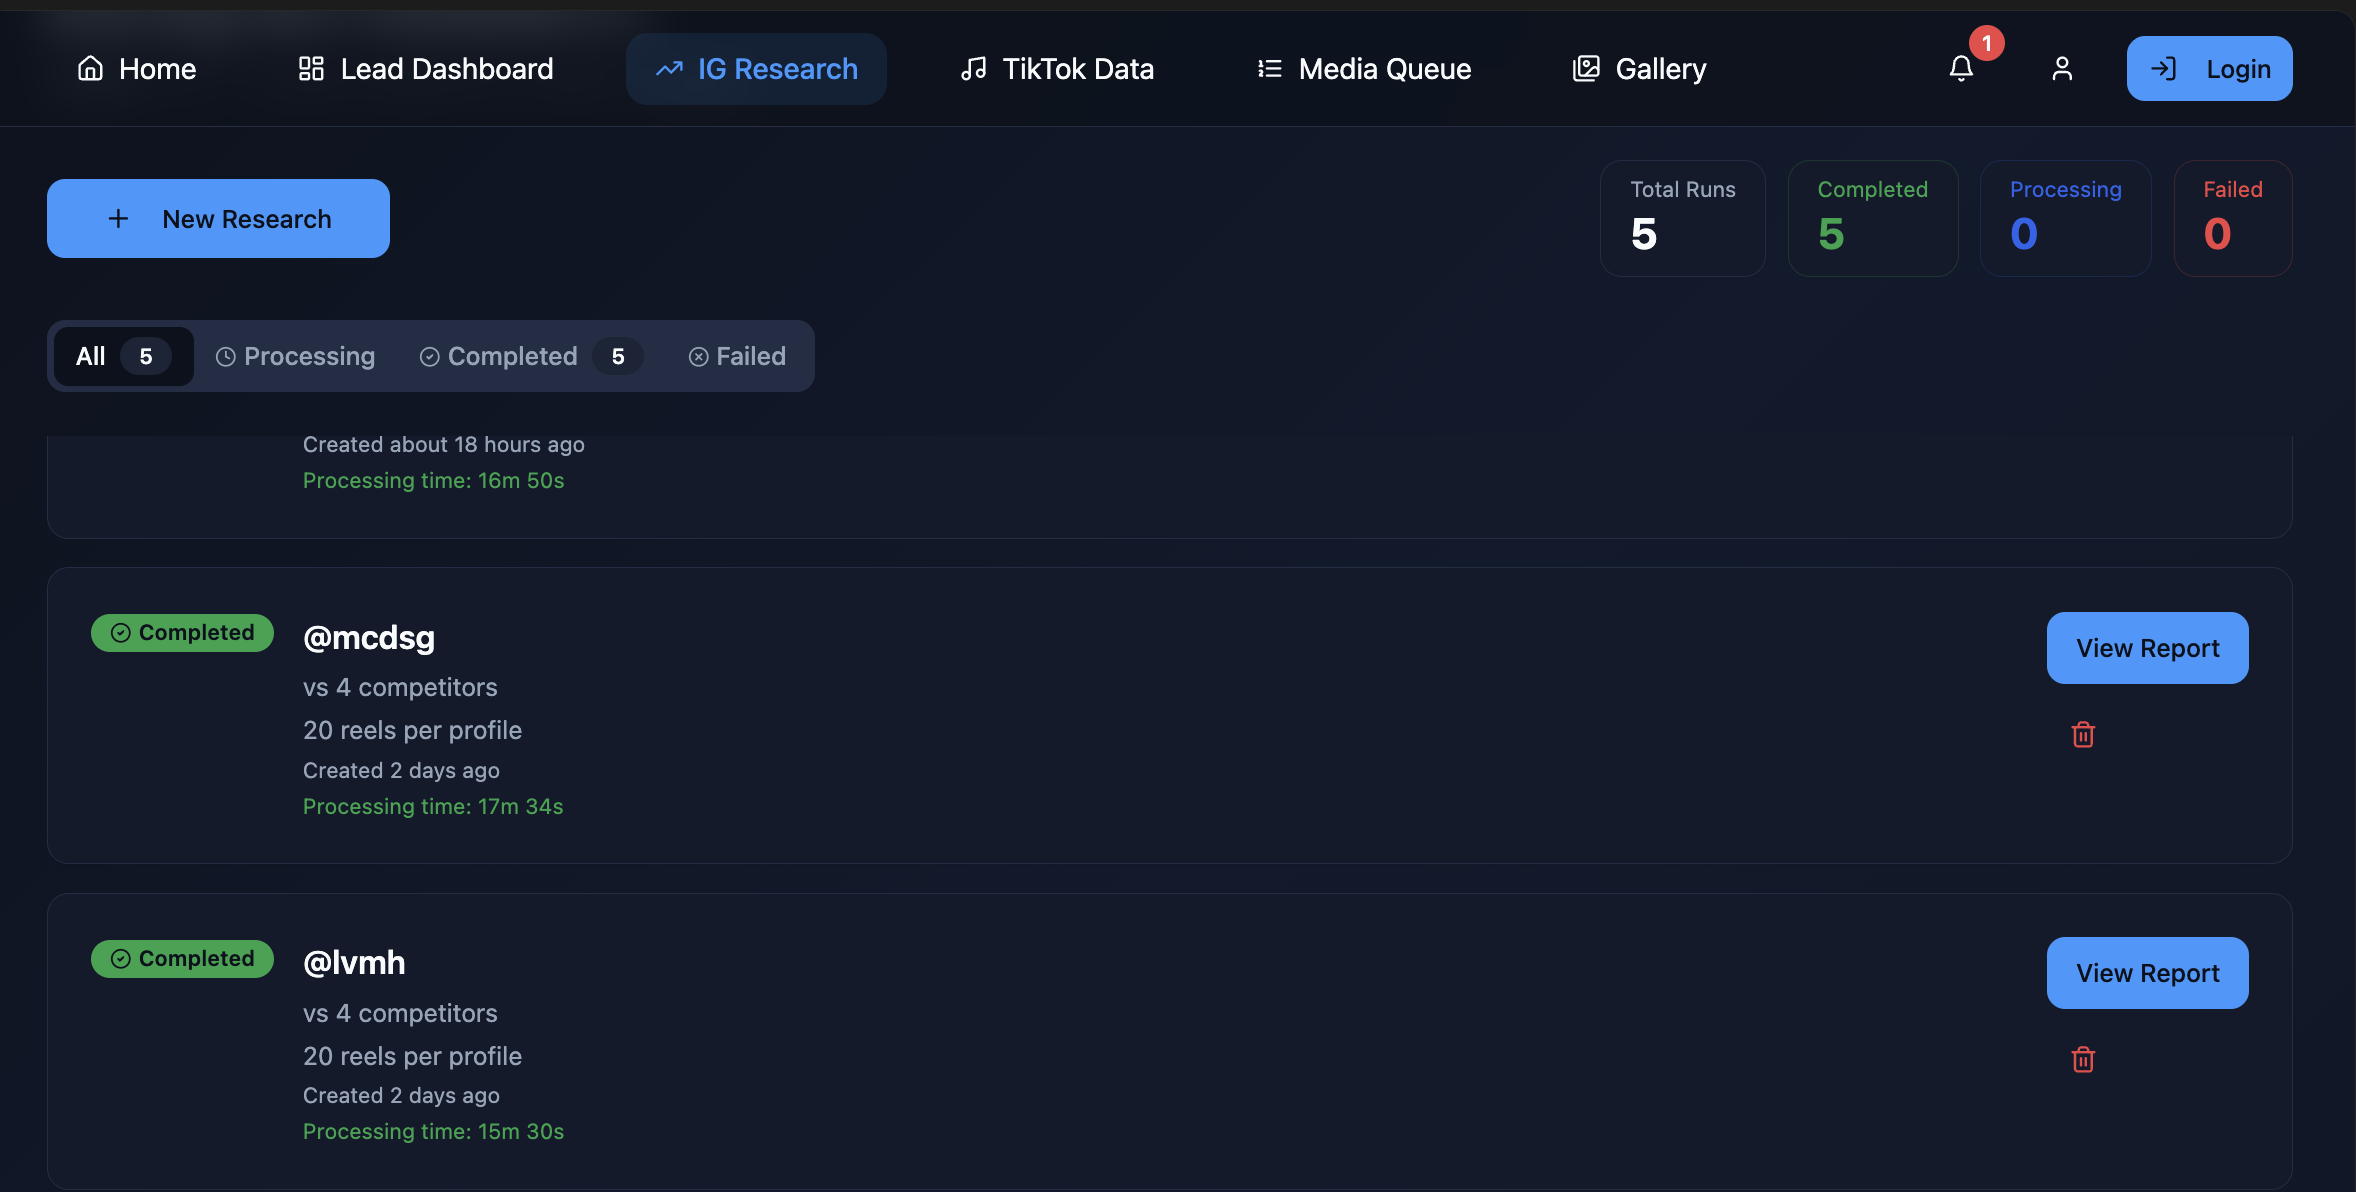Click the Login button

2209,68
